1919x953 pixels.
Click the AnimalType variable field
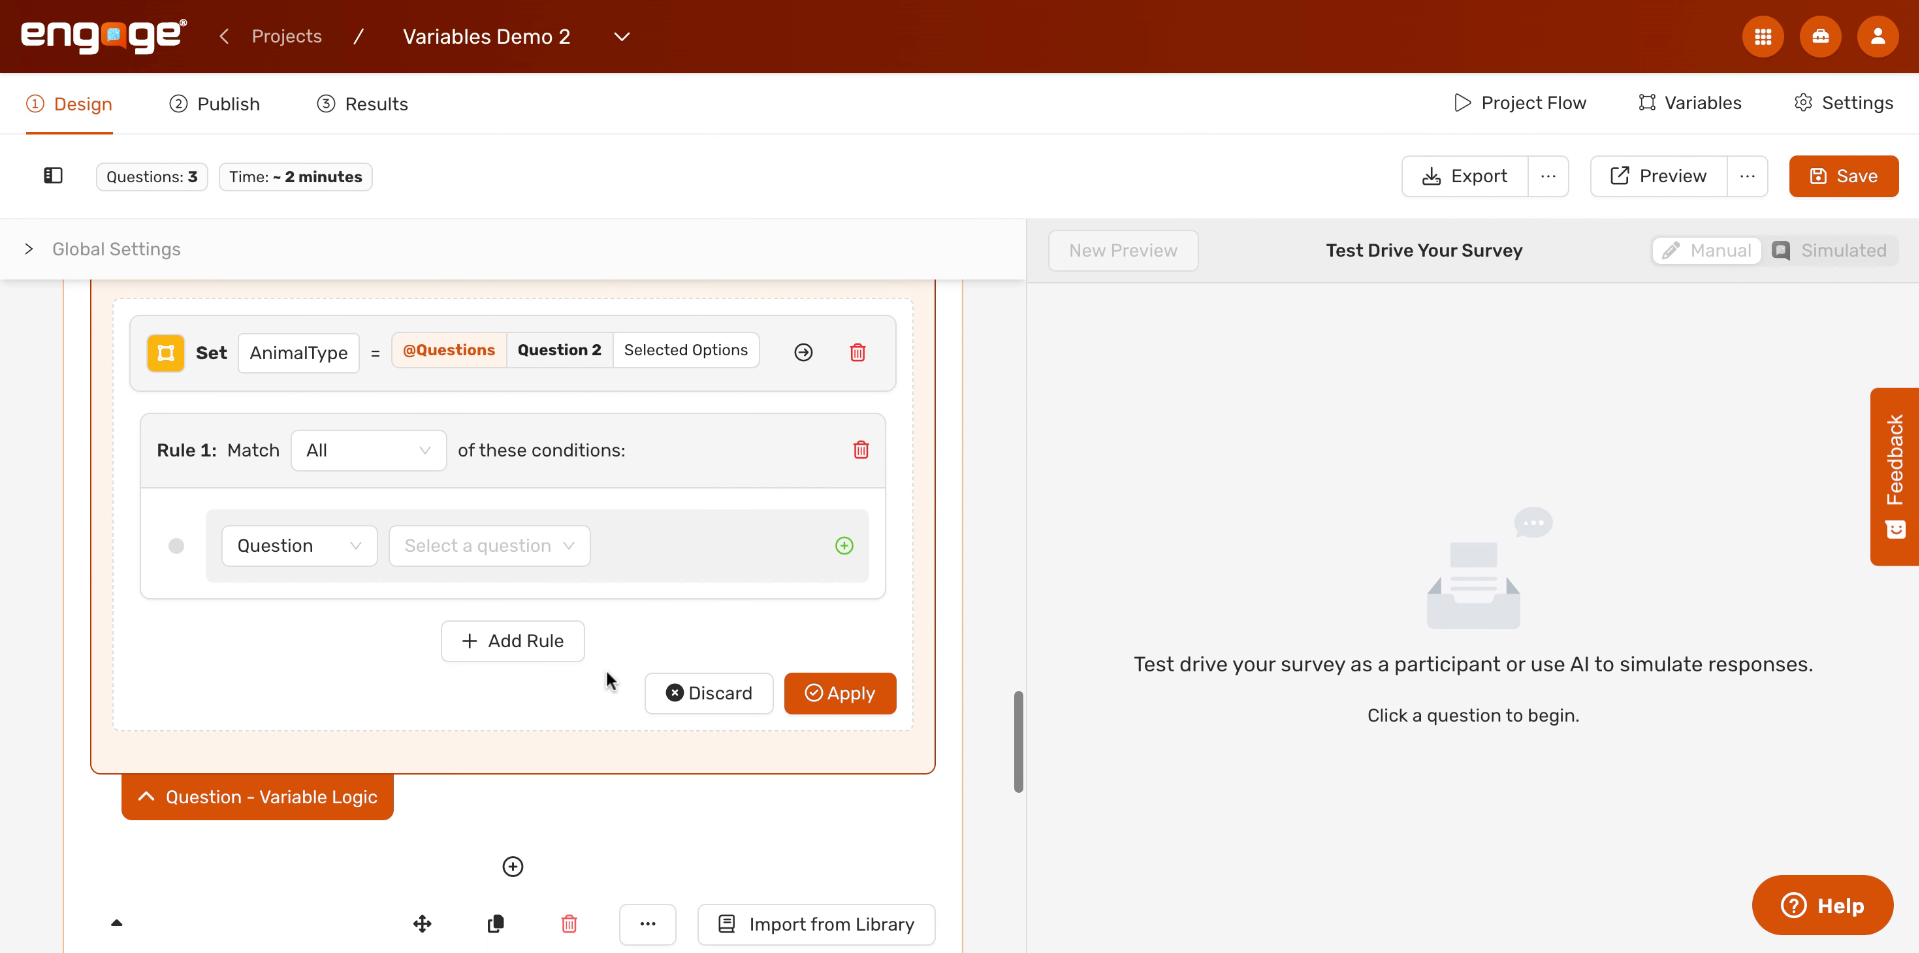pos(299,353)
